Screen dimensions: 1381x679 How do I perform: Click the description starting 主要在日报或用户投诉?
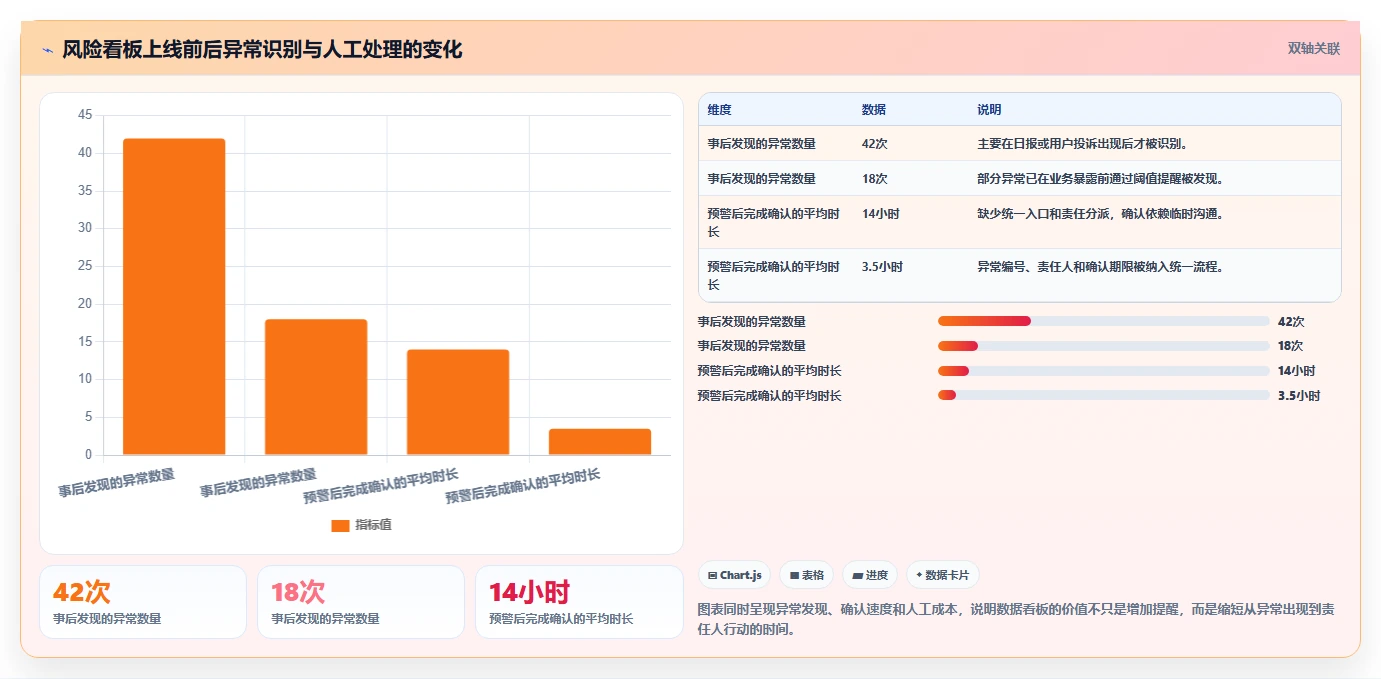click(x=1082, y=144)
